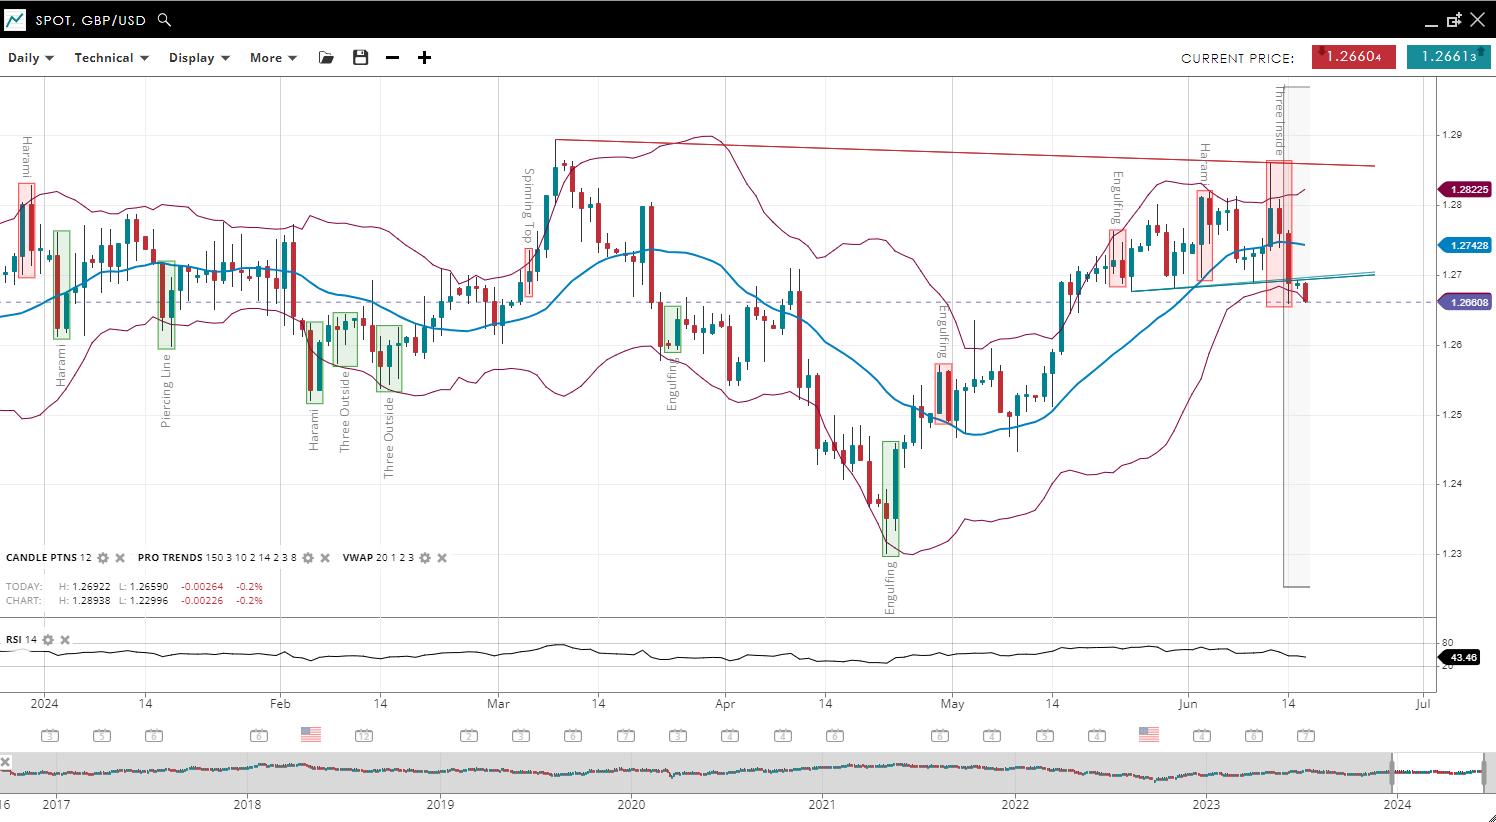
Task: Close the historical overview navigator strip
Action: pyautogui.click(x=6, y=762)
